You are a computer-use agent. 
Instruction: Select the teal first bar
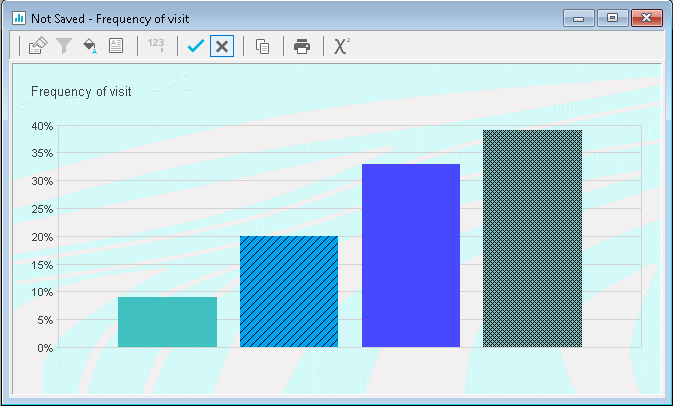[167, 322]
